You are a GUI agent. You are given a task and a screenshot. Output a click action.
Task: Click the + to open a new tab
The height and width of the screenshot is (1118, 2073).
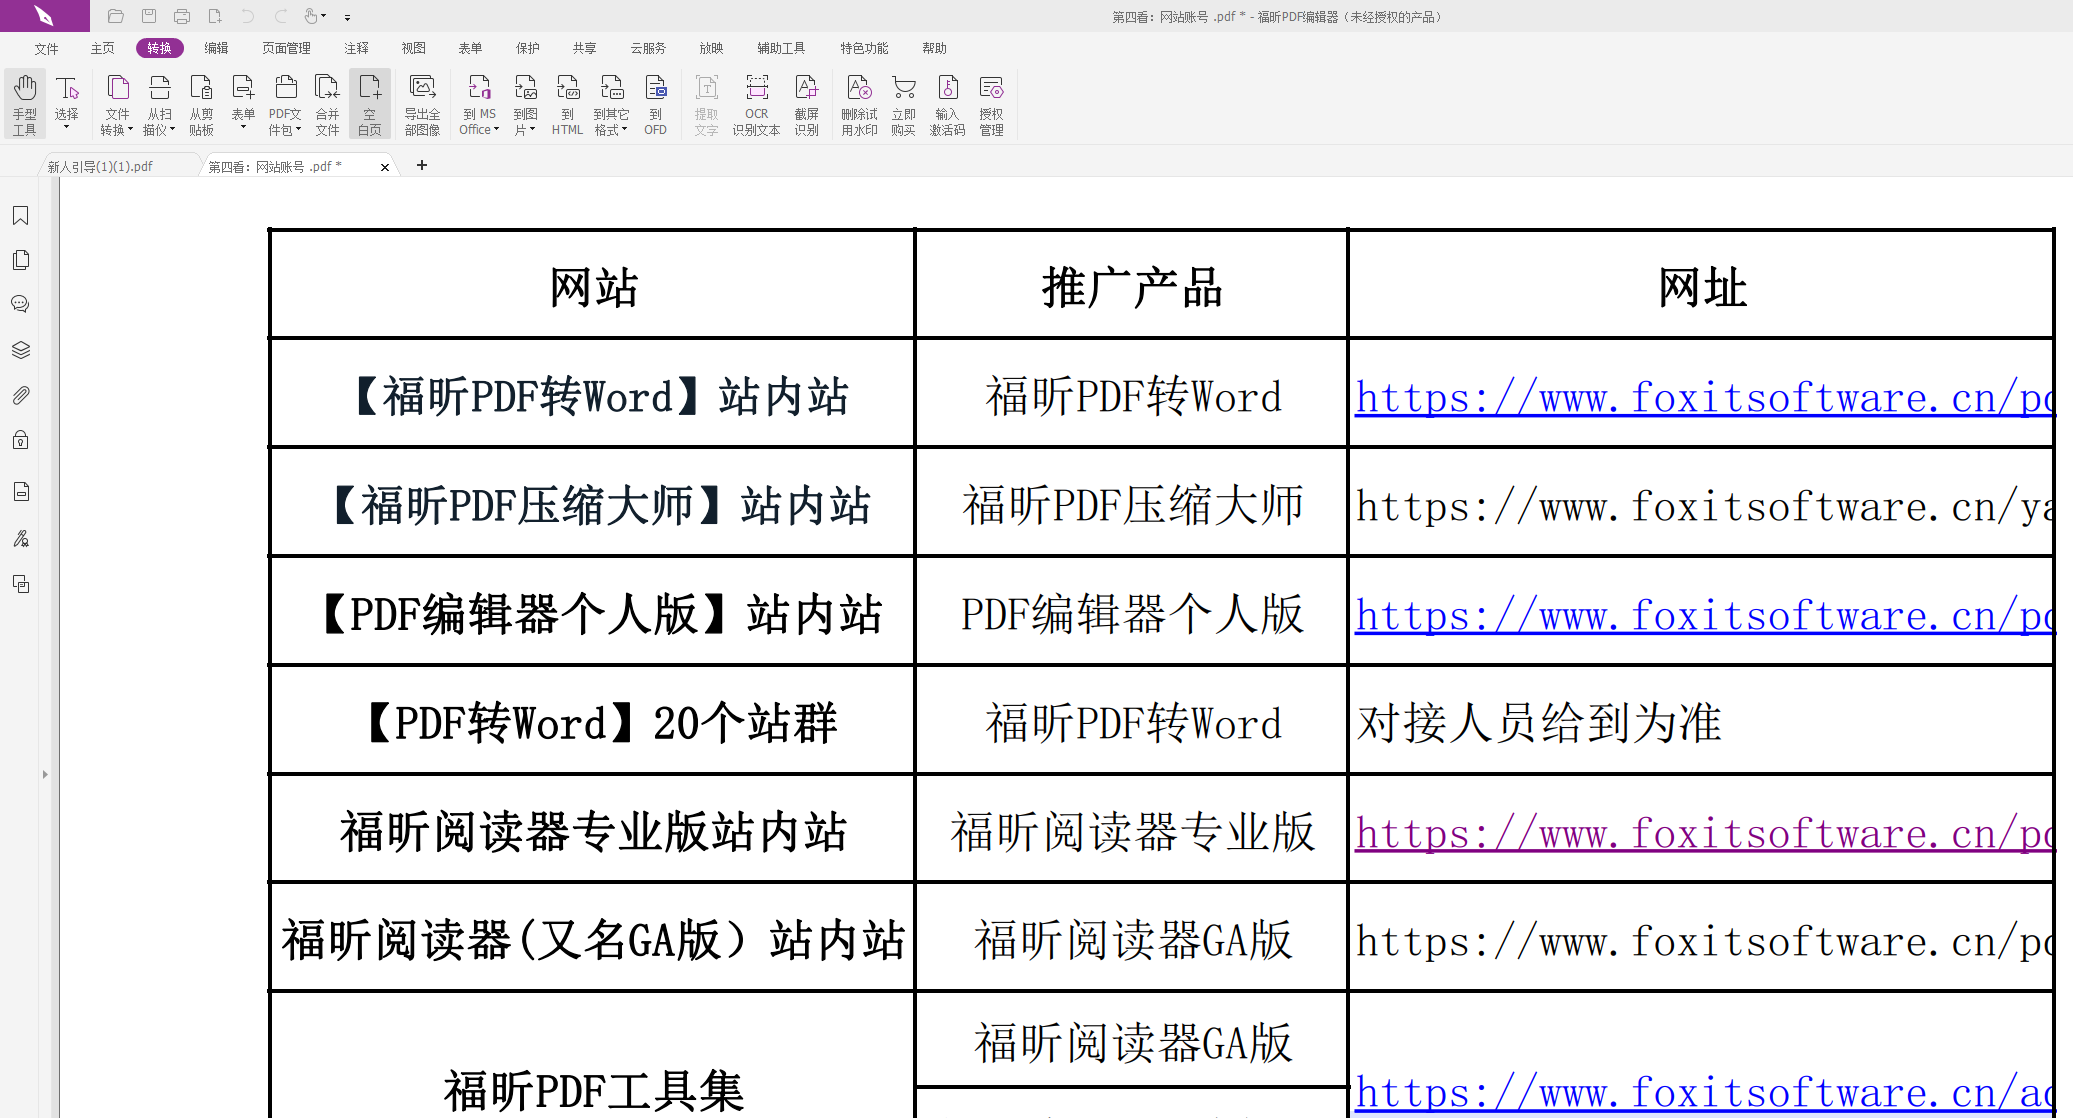point(421,165)
